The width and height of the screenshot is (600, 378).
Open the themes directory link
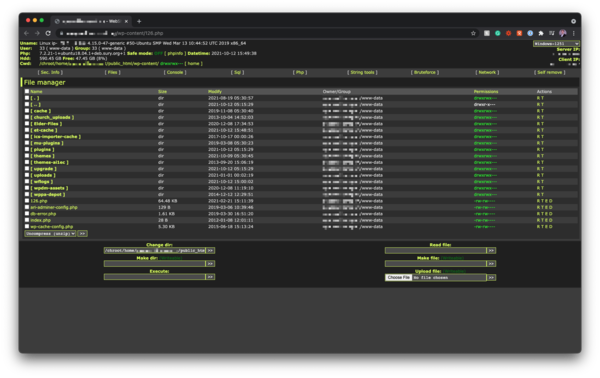[42, 156]
